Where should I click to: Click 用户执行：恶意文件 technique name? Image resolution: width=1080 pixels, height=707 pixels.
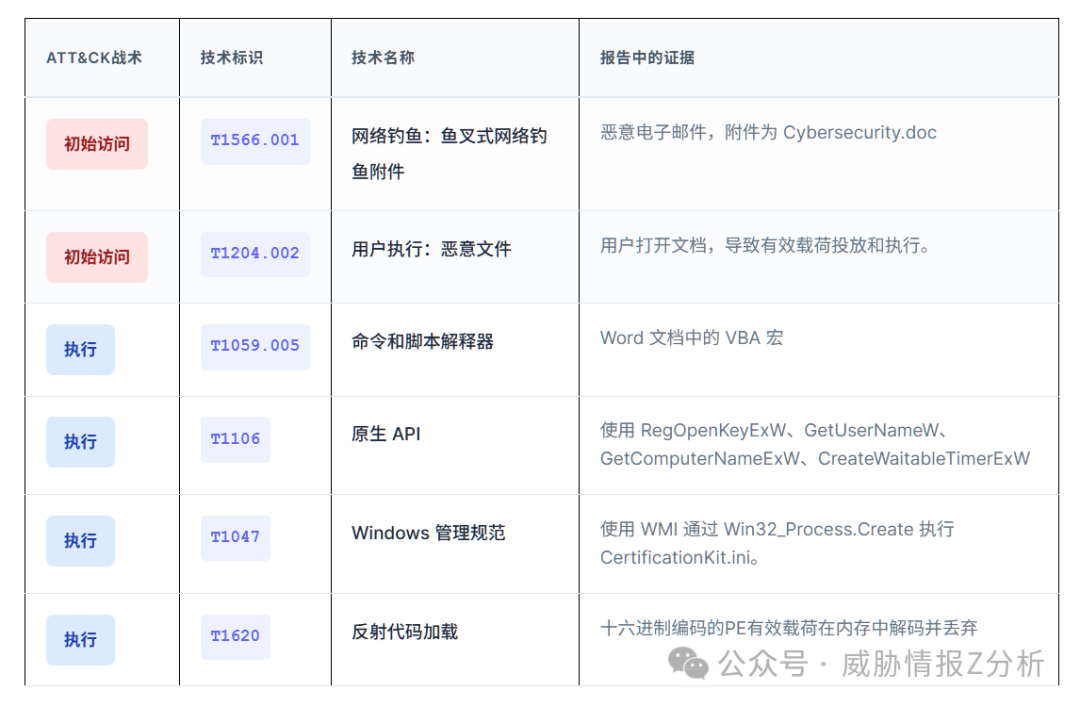point(431,249)
